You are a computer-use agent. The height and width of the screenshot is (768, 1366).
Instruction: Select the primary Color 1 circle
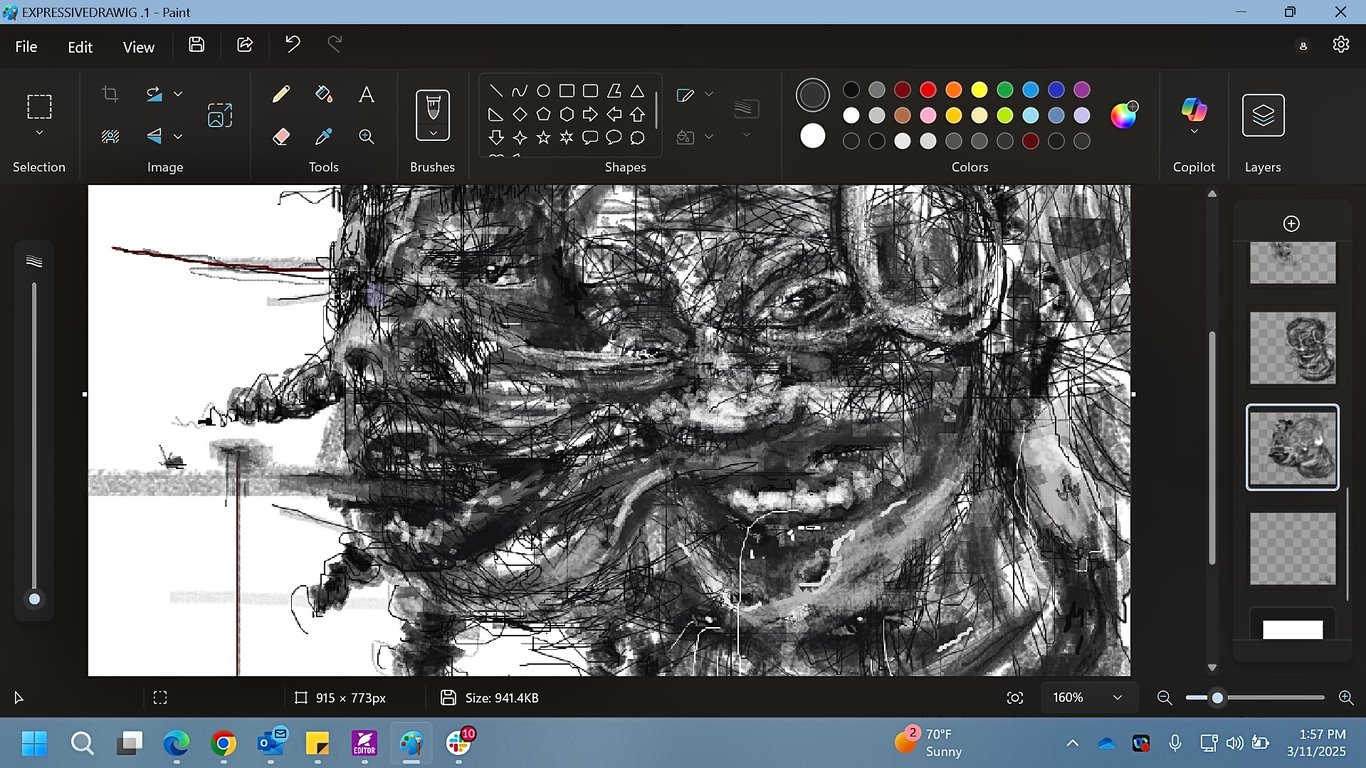(813, 95)
